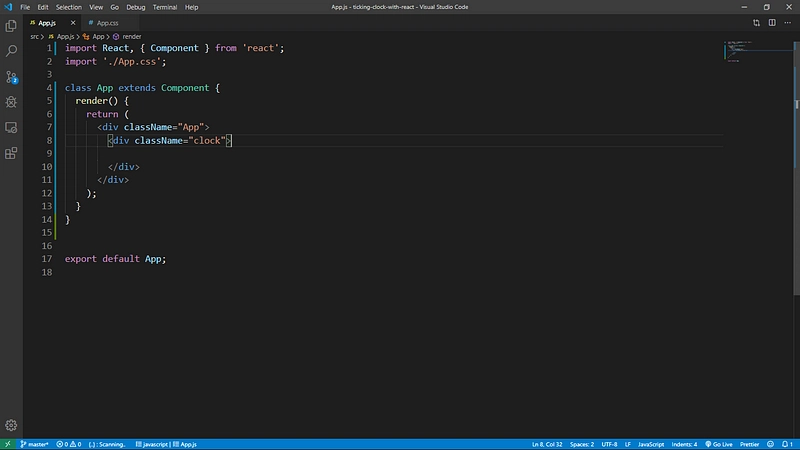
Task: Click the vertical editor scrollbar
Action: tap(796, 168)
